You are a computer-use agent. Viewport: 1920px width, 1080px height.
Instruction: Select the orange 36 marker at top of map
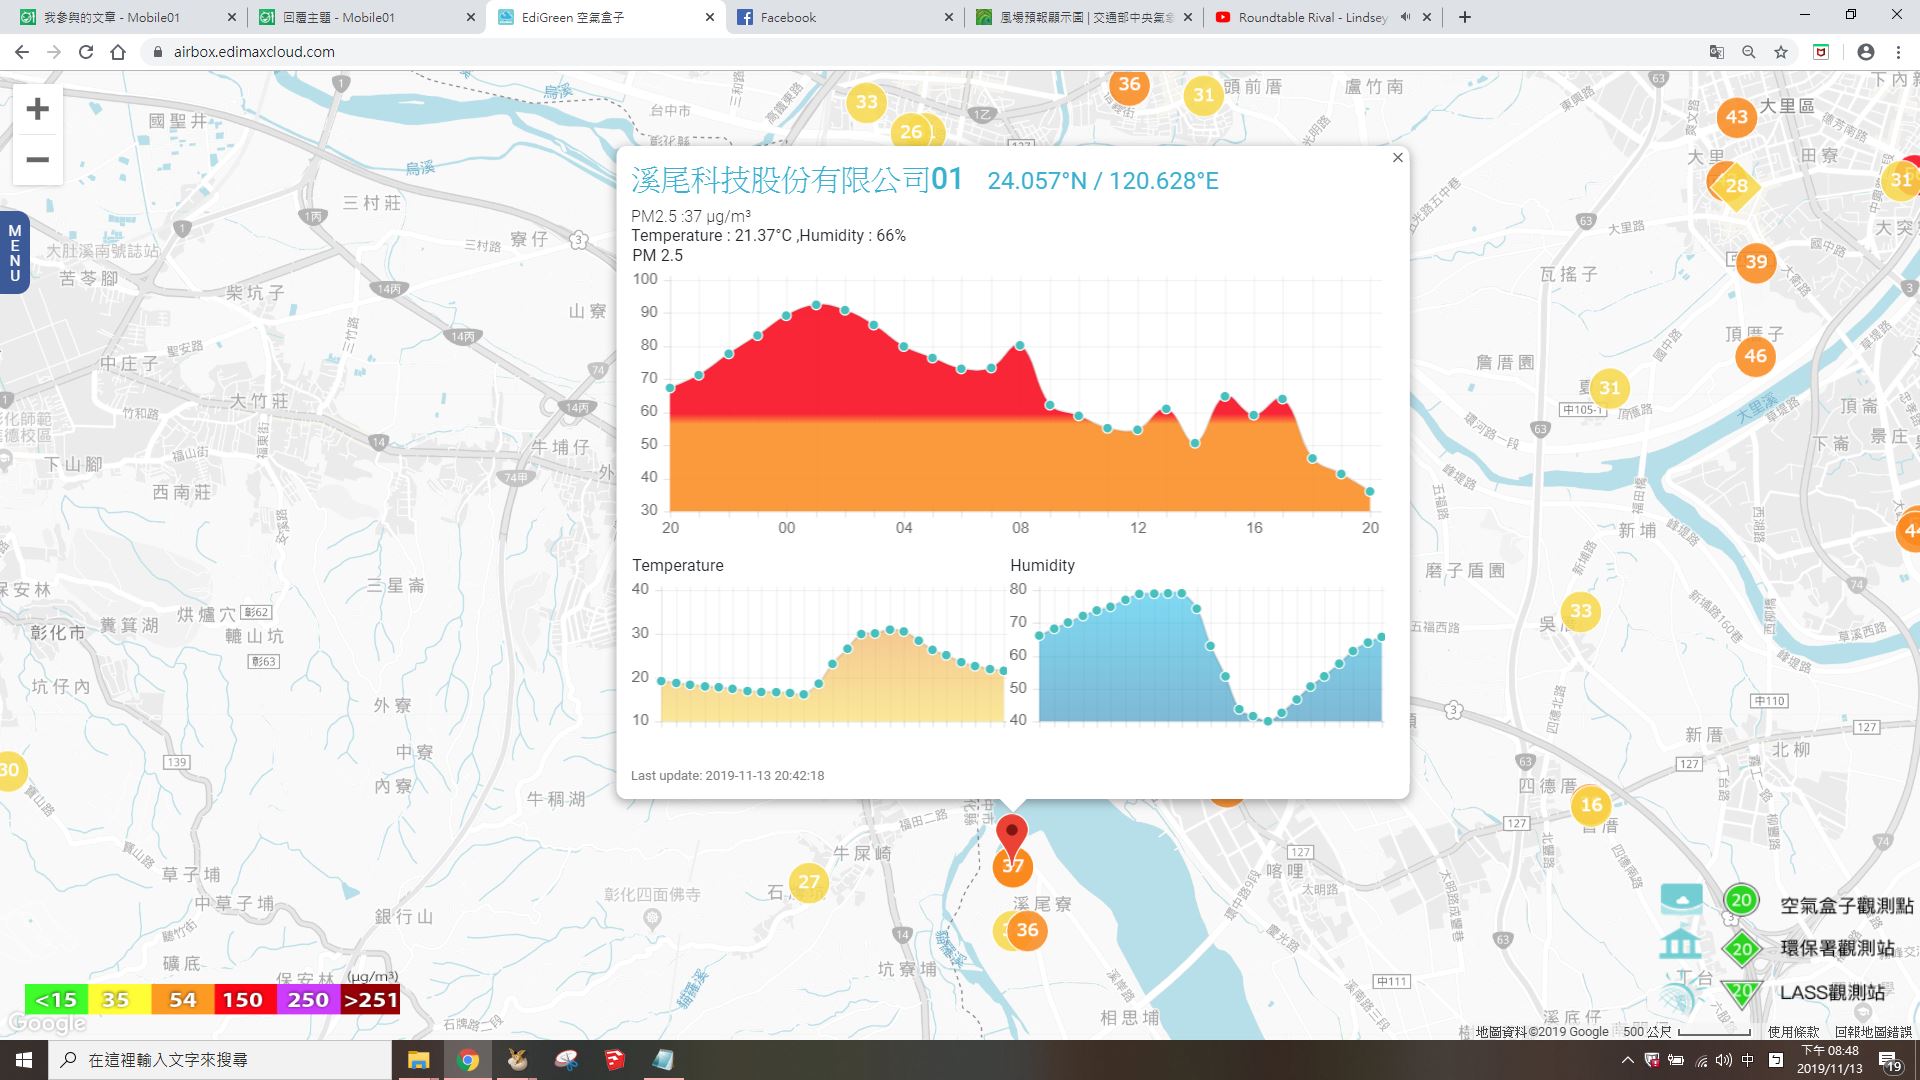click(1129, 84)
